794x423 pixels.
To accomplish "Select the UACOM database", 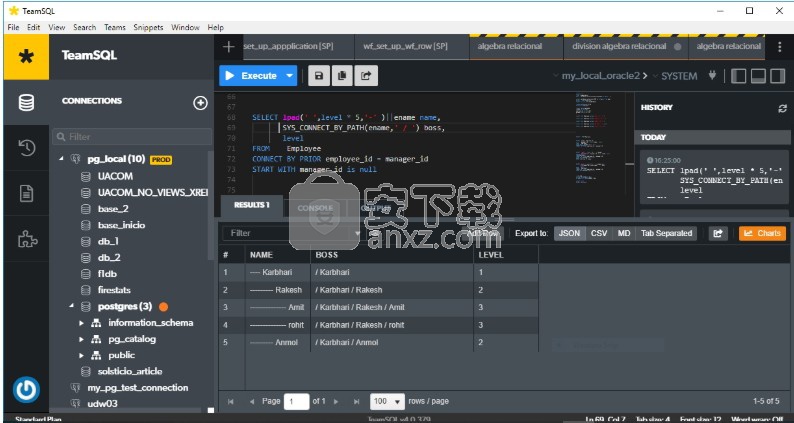I will coord(115,176).
